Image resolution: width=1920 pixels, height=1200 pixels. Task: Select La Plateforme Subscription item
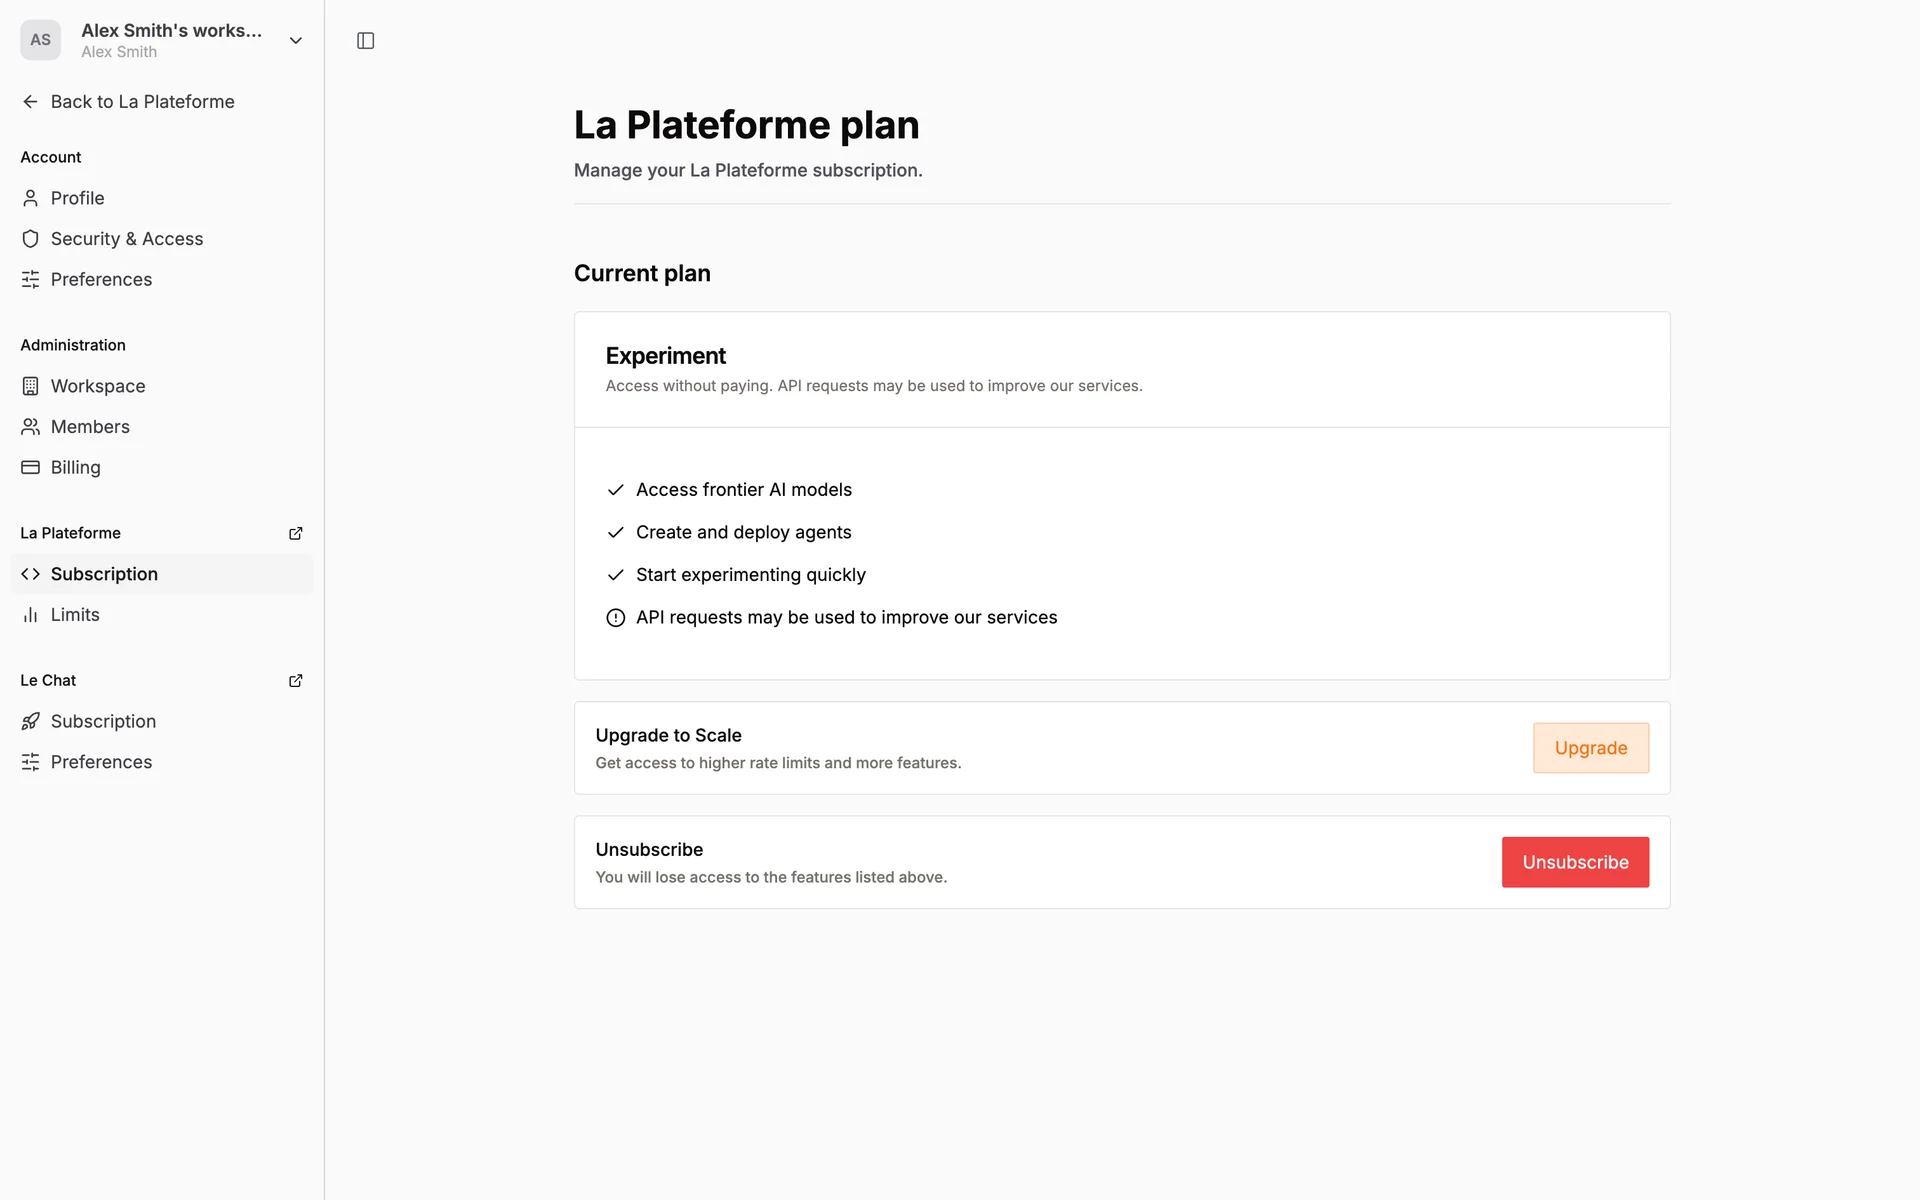pos(104,574)
